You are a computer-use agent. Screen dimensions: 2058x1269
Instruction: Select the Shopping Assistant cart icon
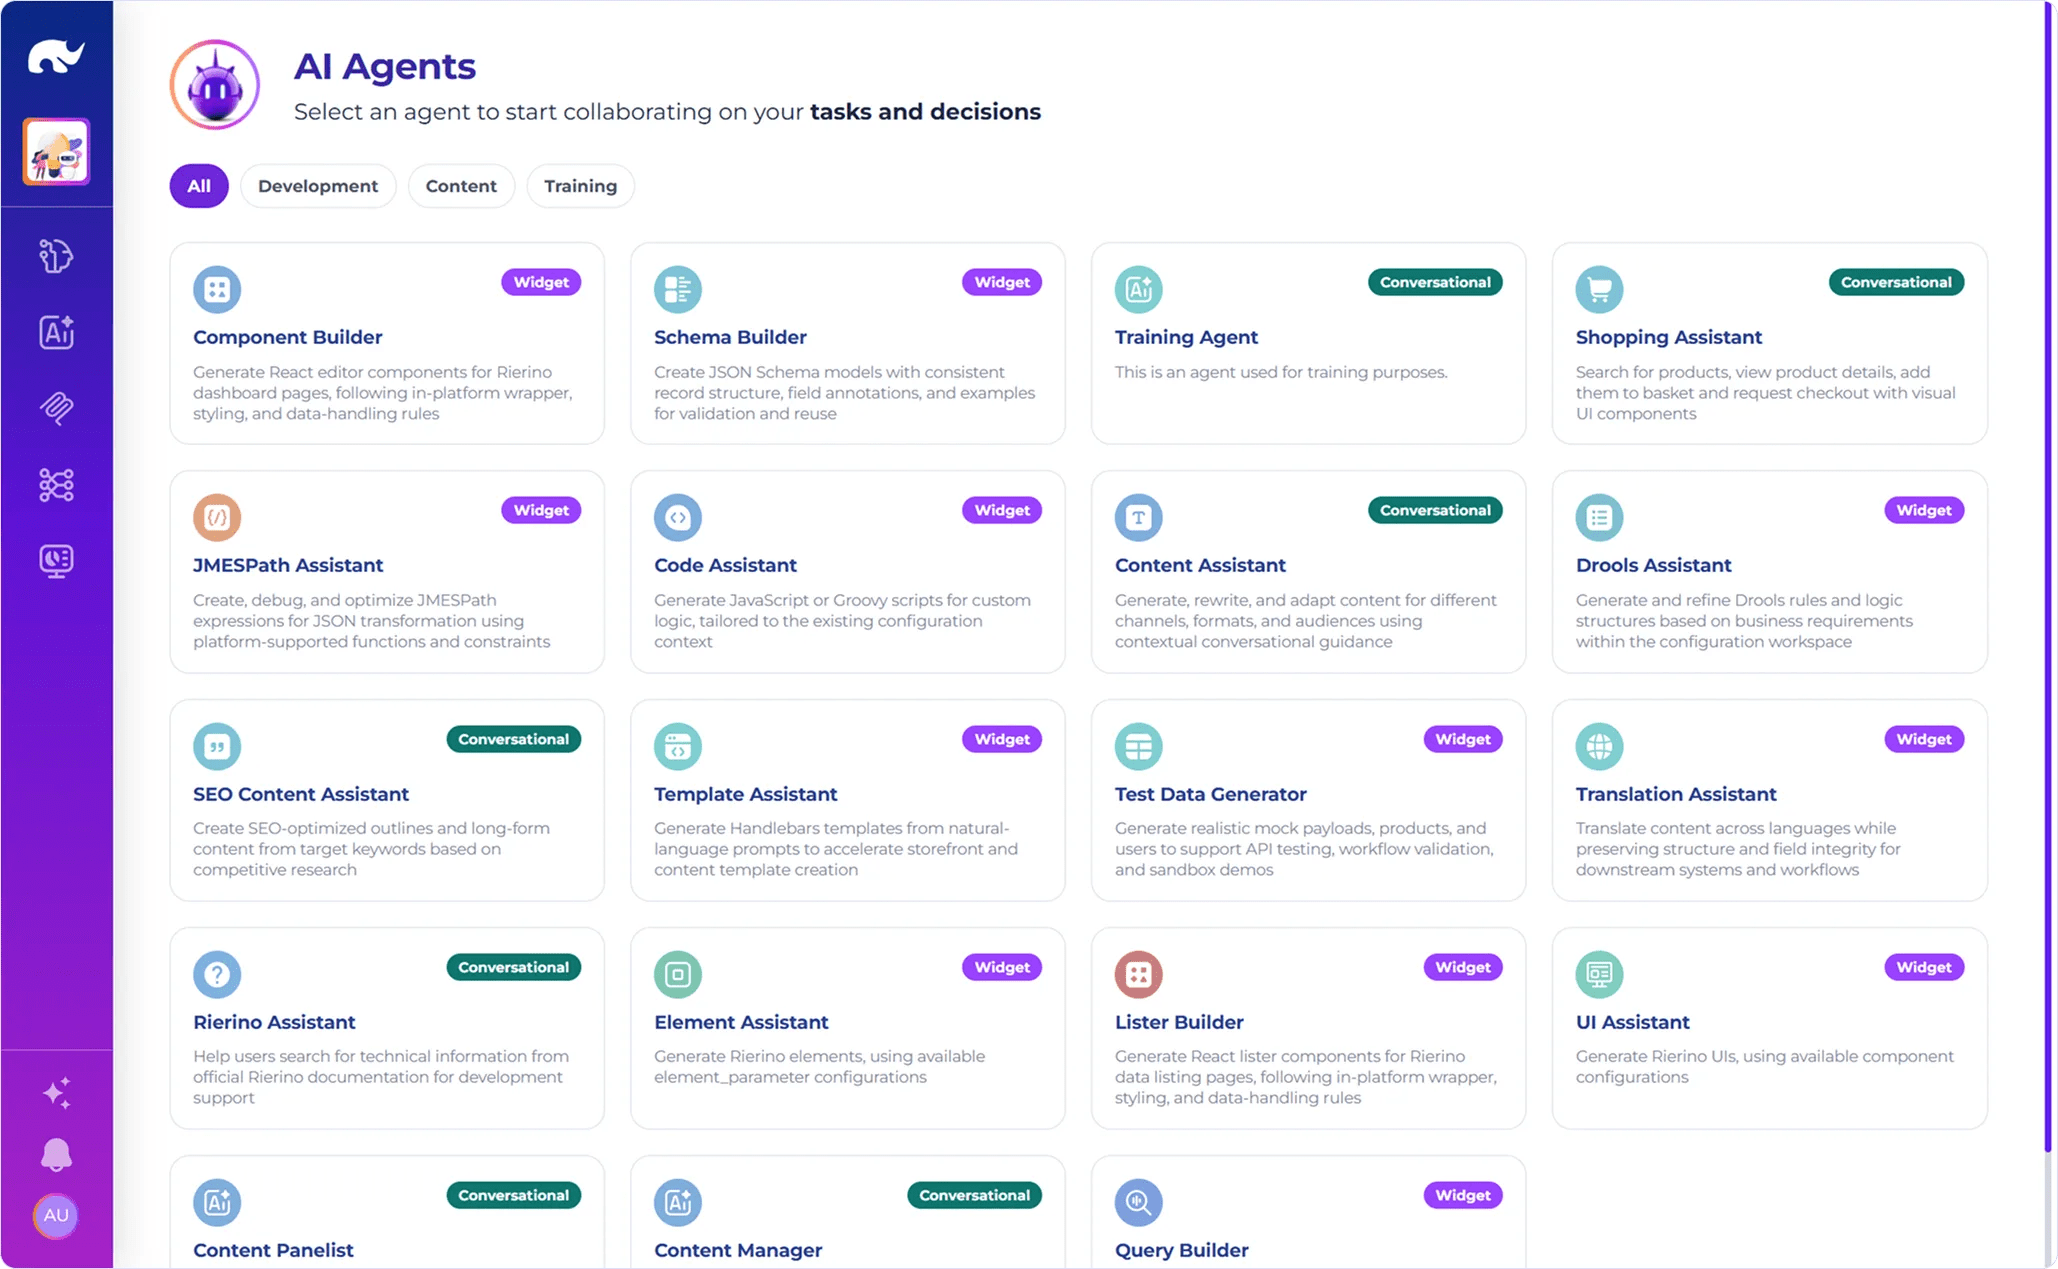coord(1599,289)
